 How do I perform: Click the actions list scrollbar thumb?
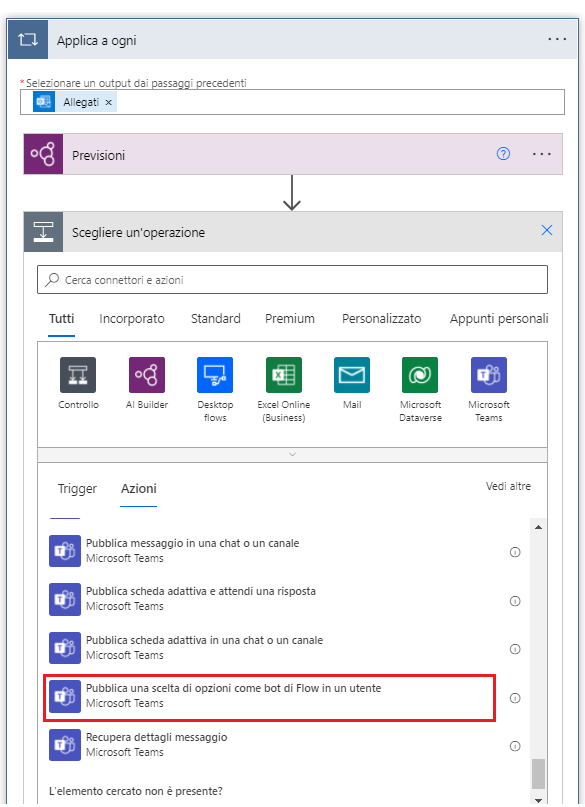coord(538,774)
